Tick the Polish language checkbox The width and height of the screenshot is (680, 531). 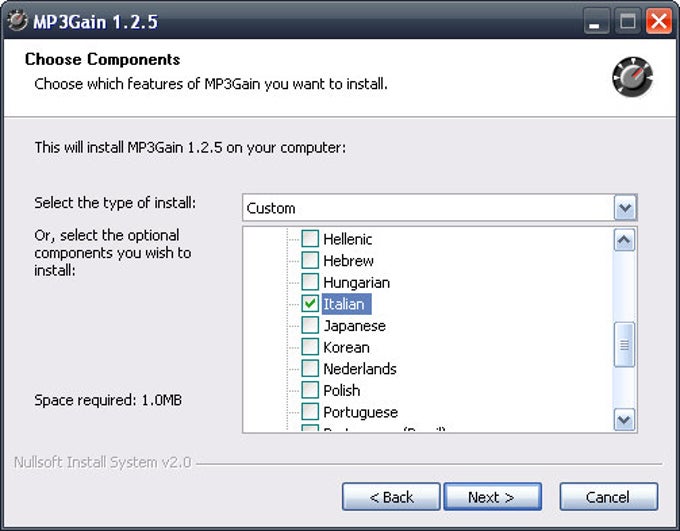pyautogui.click(x=310, y=390)
